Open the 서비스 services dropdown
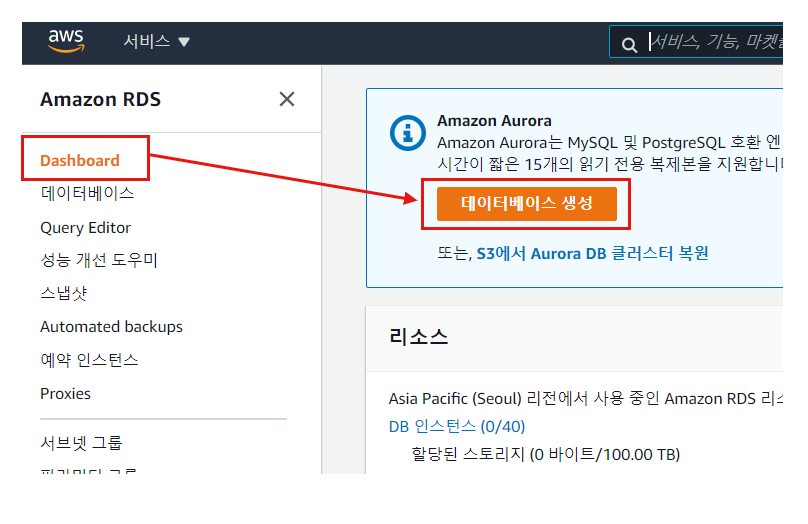This screenshot has height=524, width=808. 156,41
